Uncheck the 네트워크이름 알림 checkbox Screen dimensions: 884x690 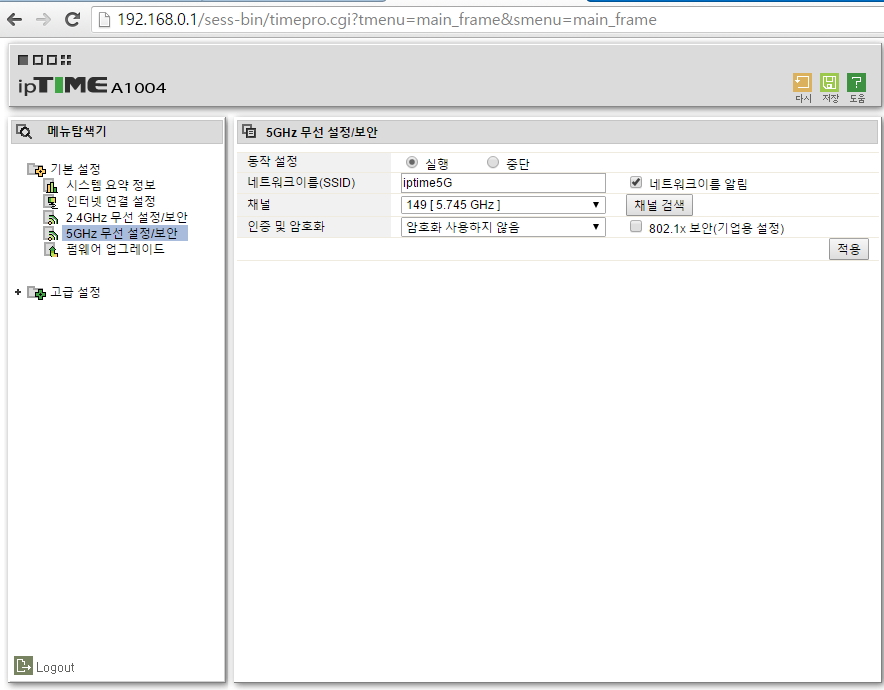[x=636, y=182]
